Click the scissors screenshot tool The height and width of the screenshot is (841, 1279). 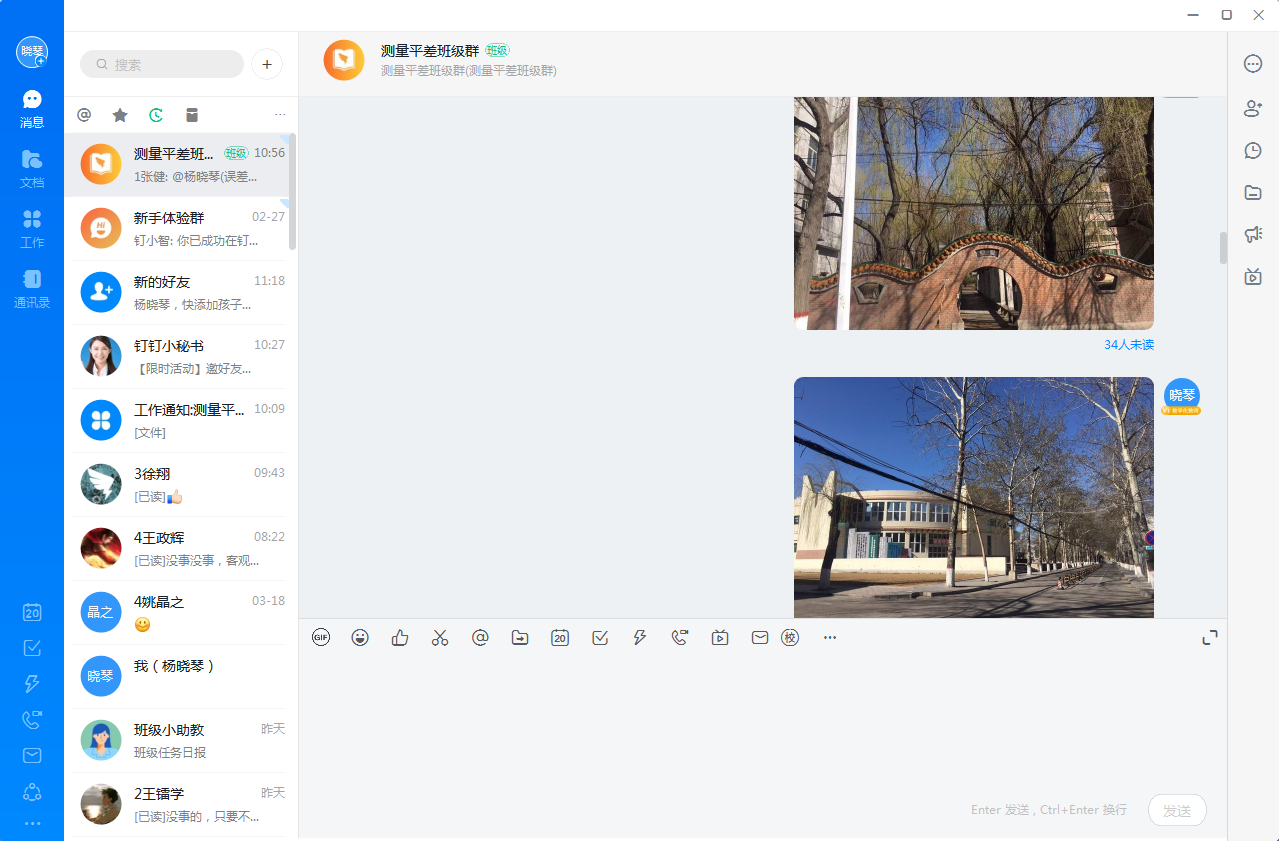click(440, 637)
